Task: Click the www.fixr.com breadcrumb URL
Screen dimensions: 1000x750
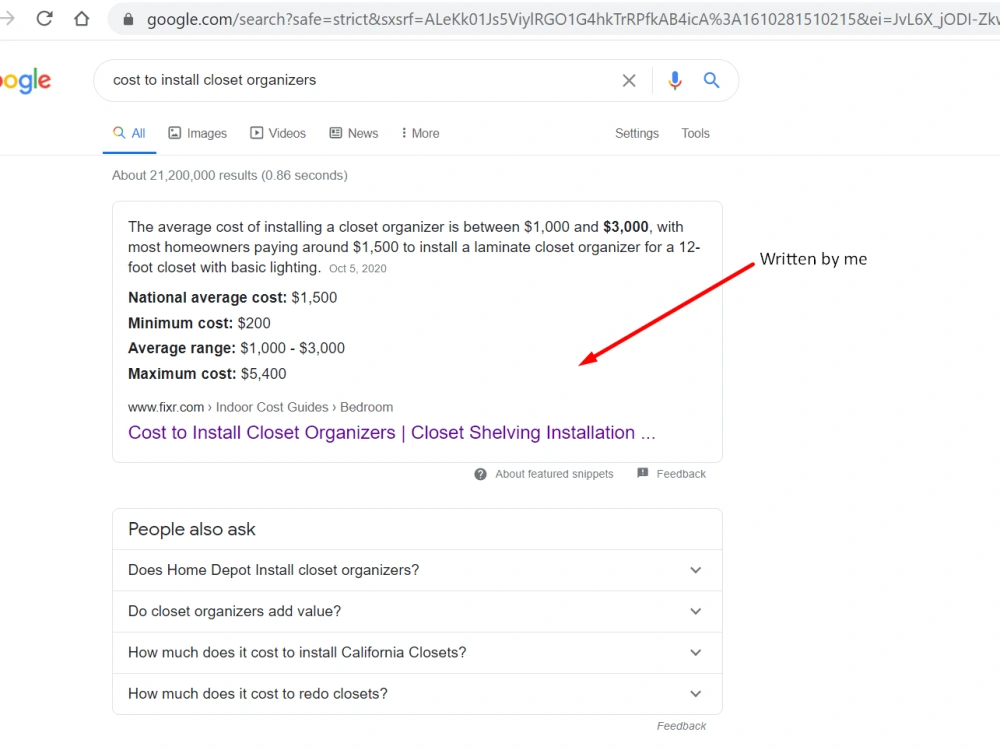Action: click(x=166, y=408)
